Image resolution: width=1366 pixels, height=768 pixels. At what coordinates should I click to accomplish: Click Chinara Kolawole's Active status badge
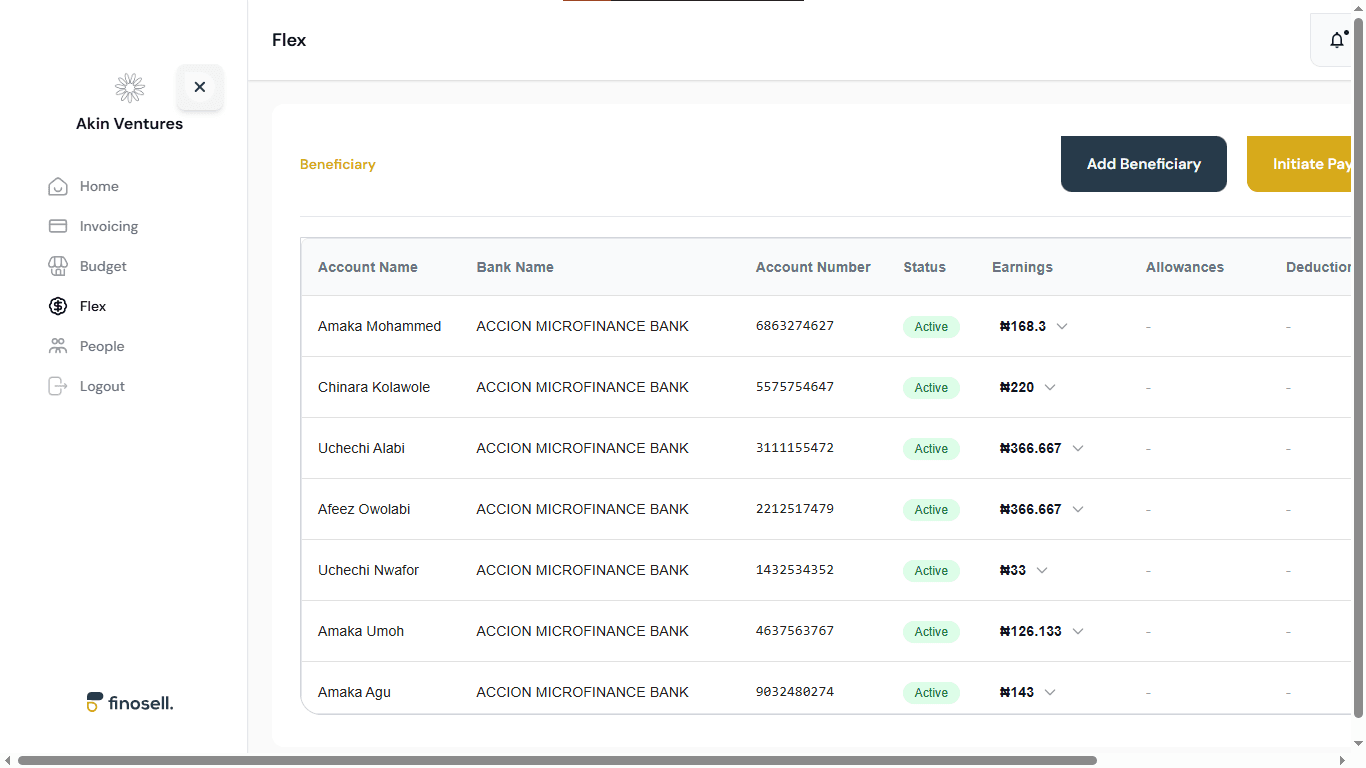click(931, 387)
